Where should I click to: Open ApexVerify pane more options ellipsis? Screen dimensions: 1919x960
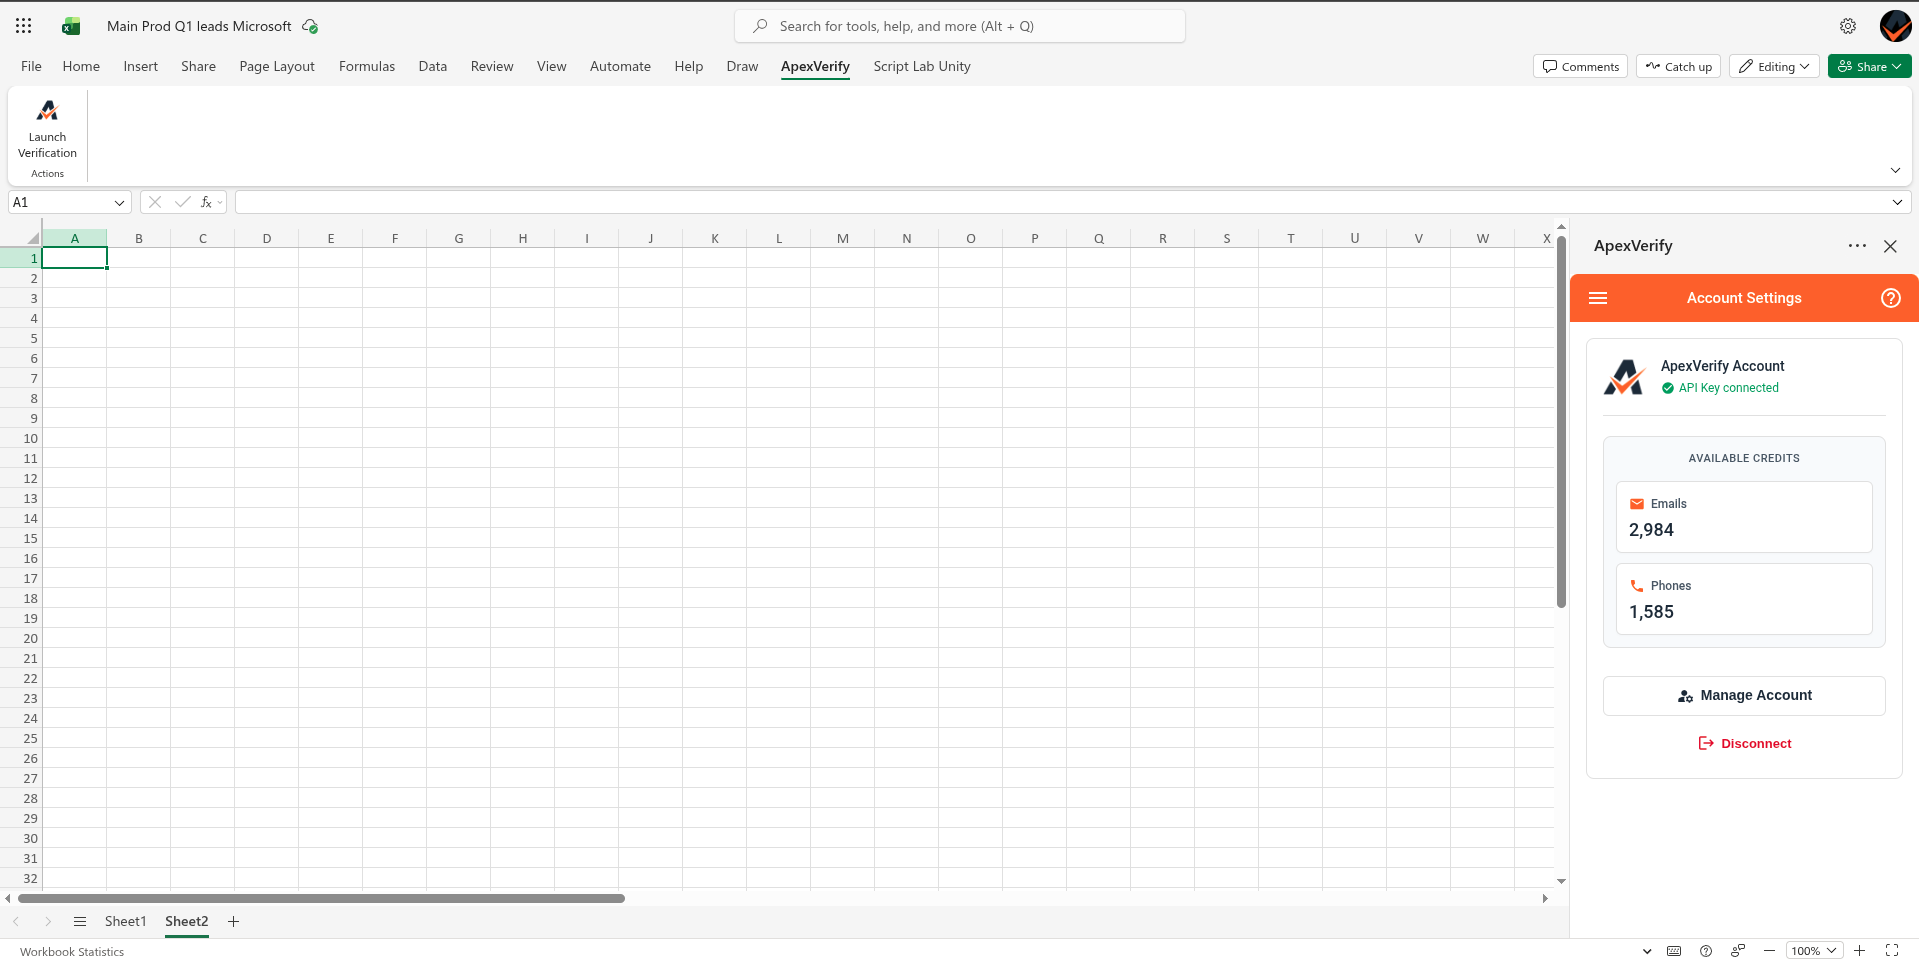pyautogui.click(x=1857, y=246)
